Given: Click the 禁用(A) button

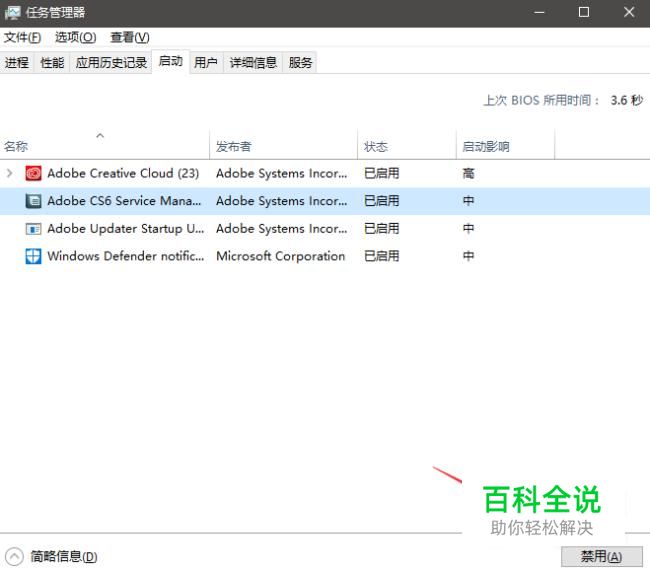Looking at the screenshot, I should [x=601, y=556].
